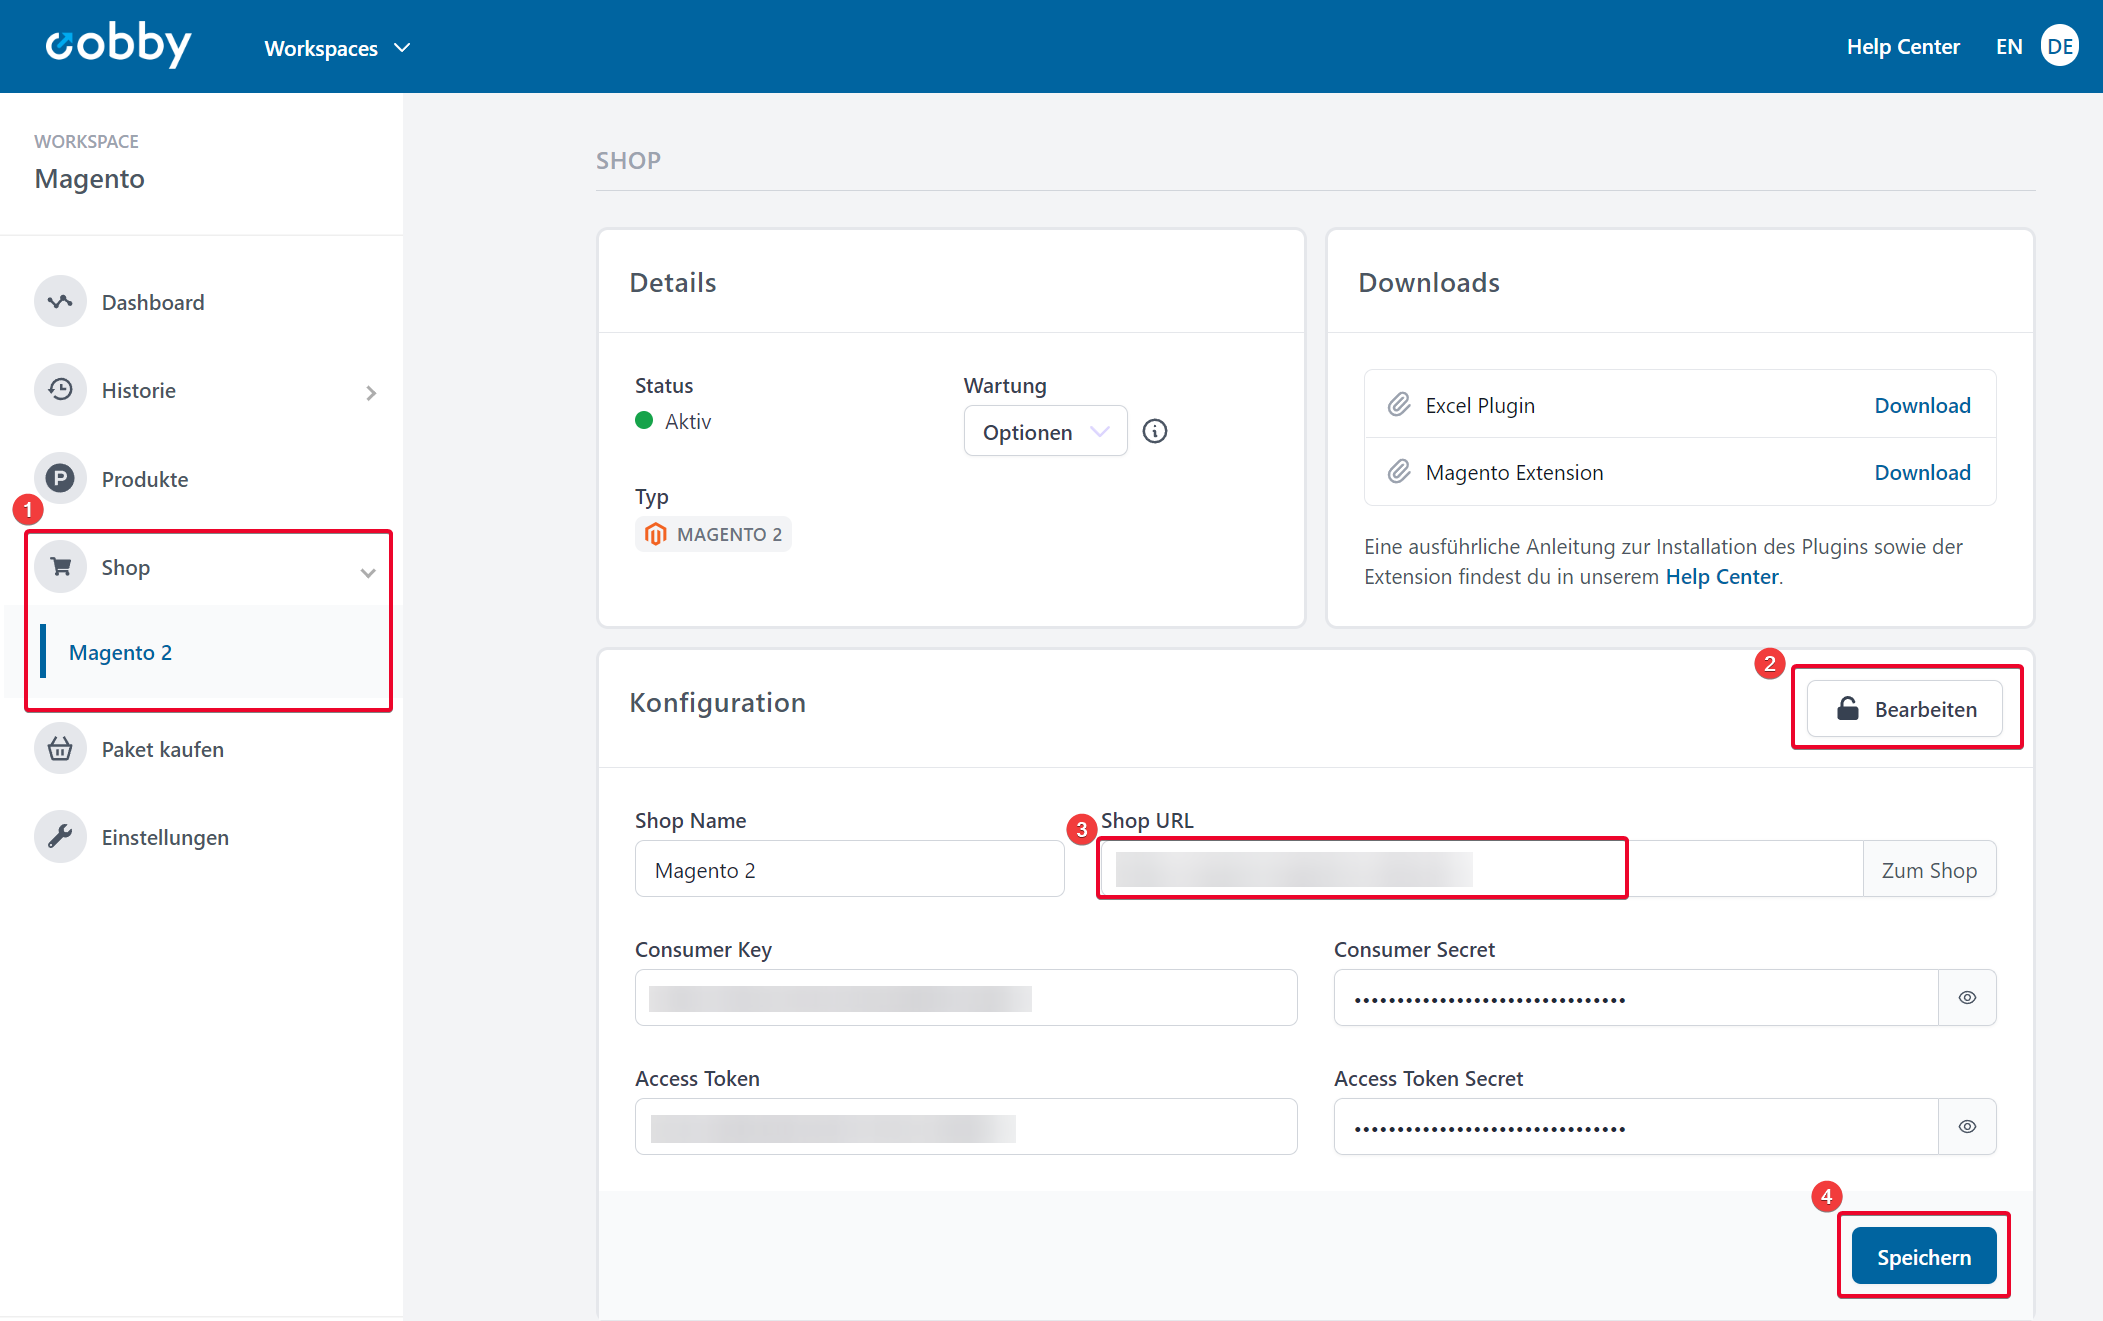Follow the Help Center link in Downloads text
The width and height of the screenshot is (2103, 1321).
coord(1722,576)
